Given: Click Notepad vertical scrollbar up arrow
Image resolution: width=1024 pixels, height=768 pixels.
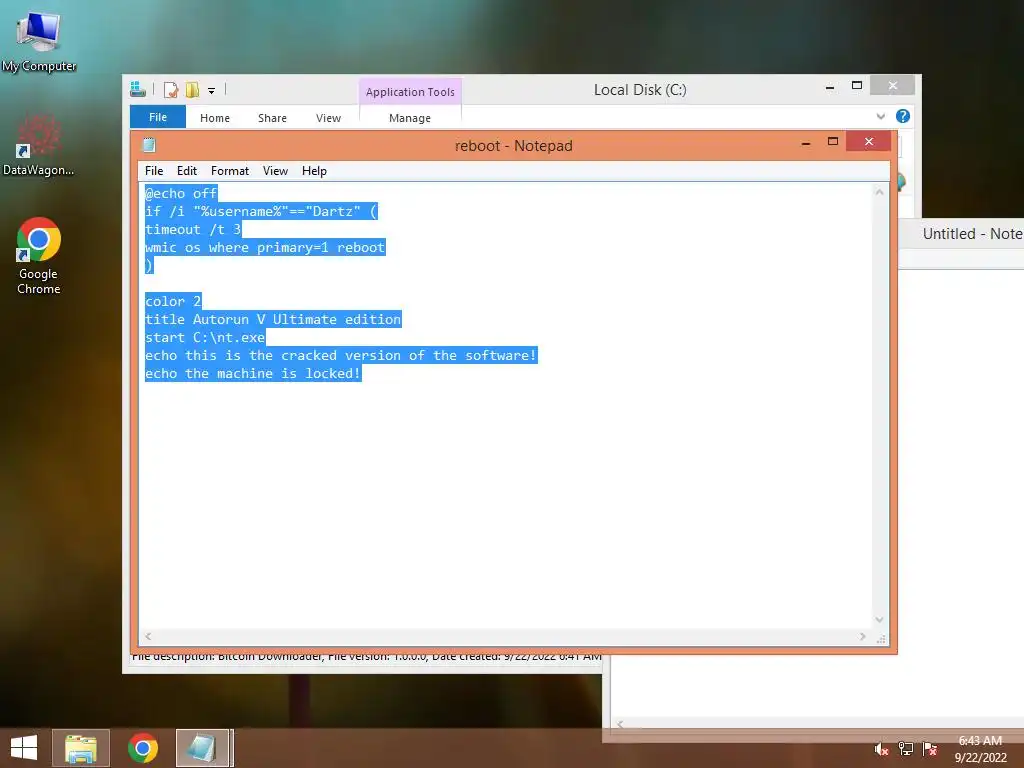Looking at the screenshot, I should pos(879,192).
